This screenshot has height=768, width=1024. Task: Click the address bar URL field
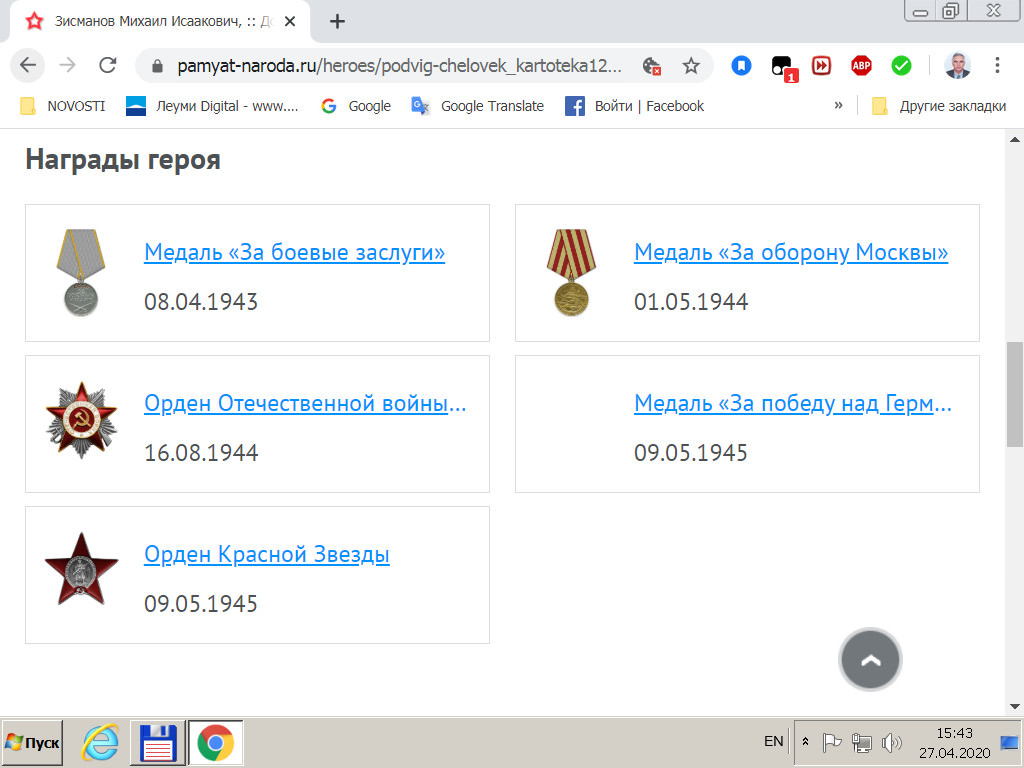[400, 66]
